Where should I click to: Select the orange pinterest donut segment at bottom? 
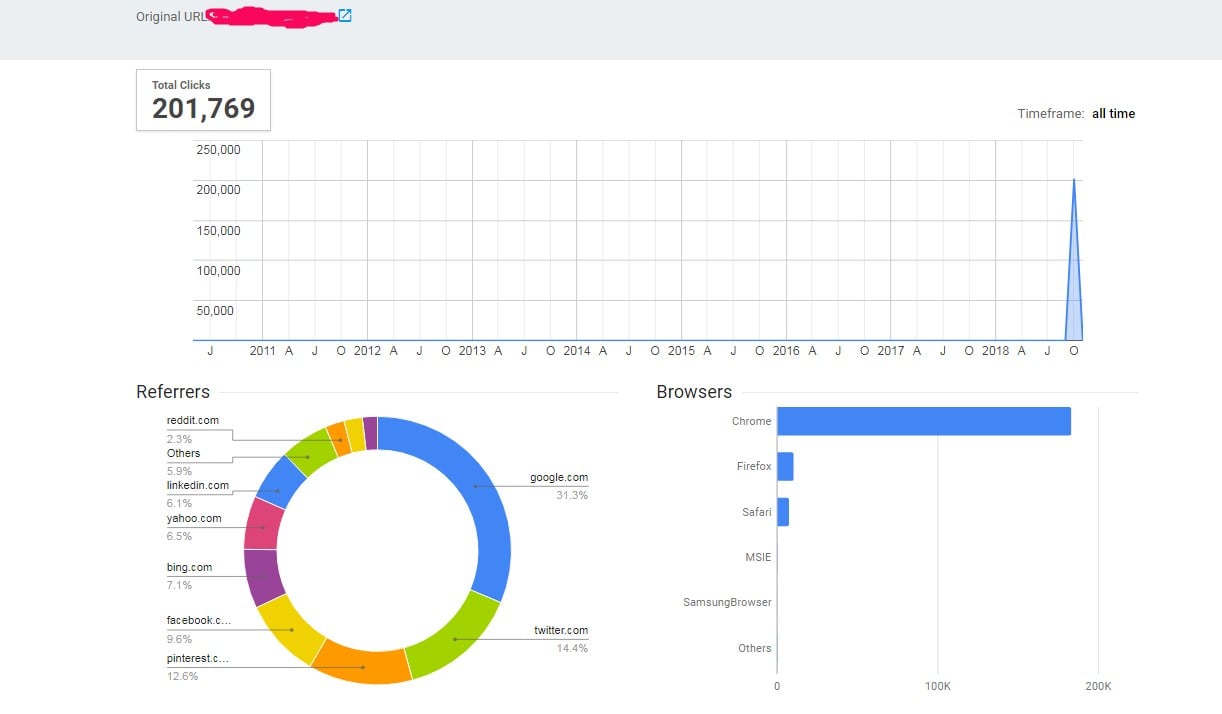click(x=362, y=664)
